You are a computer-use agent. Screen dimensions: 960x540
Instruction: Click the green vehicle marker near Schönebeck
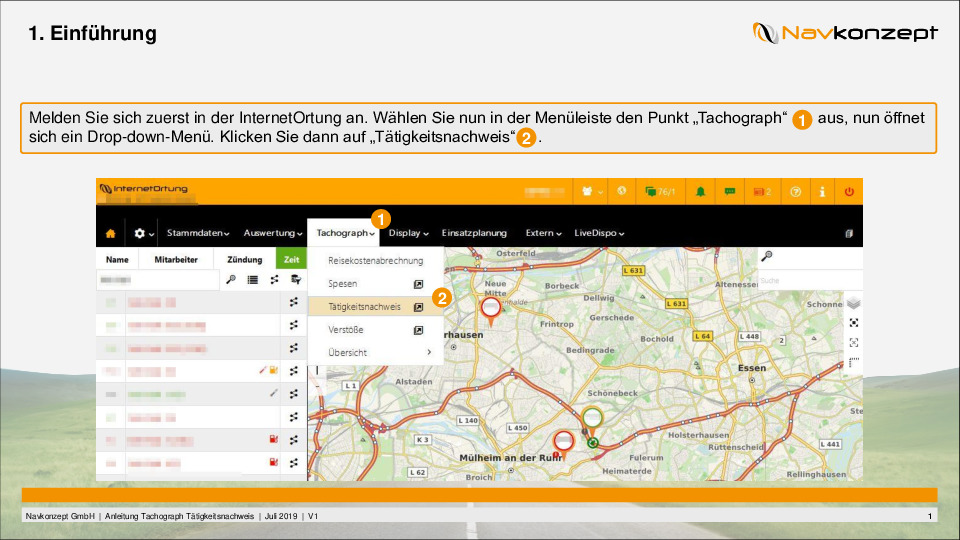pos(592,421)
